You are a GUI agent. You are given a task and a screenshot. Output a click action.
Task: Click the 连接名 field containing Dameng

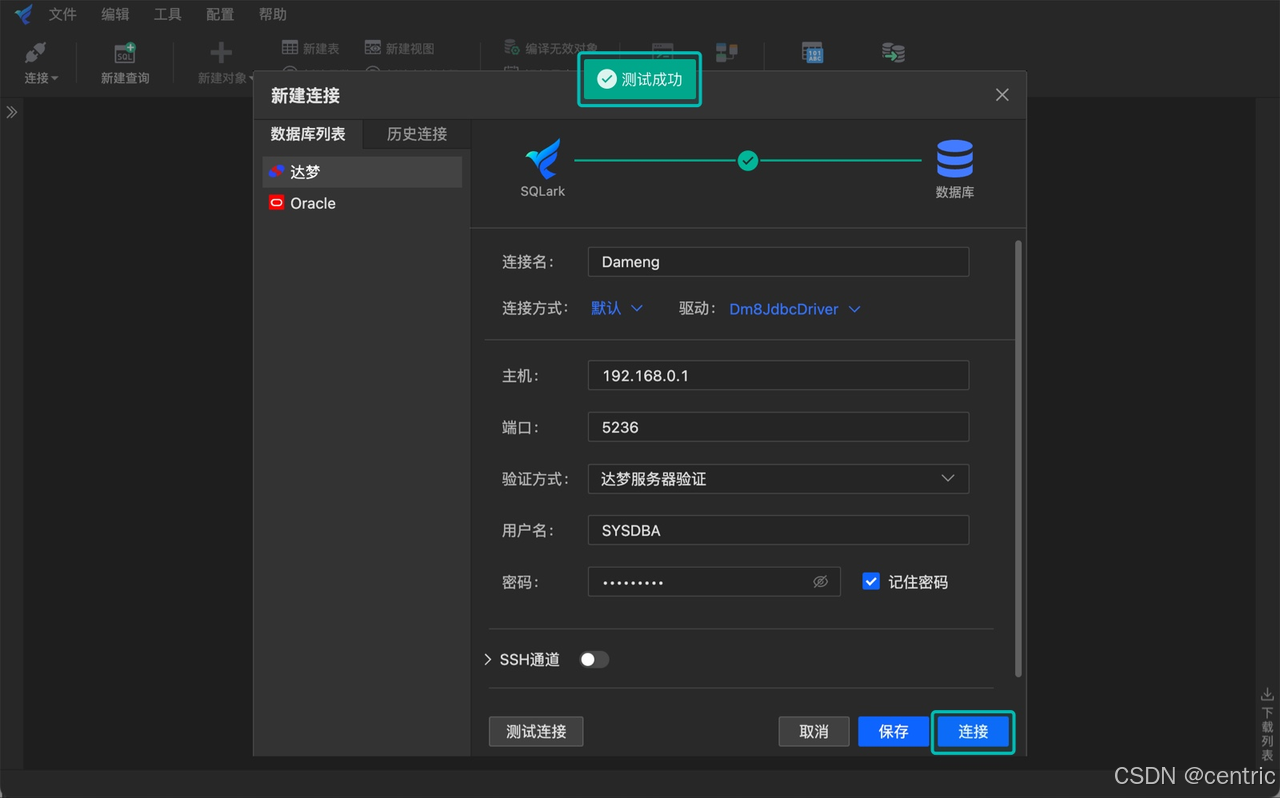click(x=778, y=262)
